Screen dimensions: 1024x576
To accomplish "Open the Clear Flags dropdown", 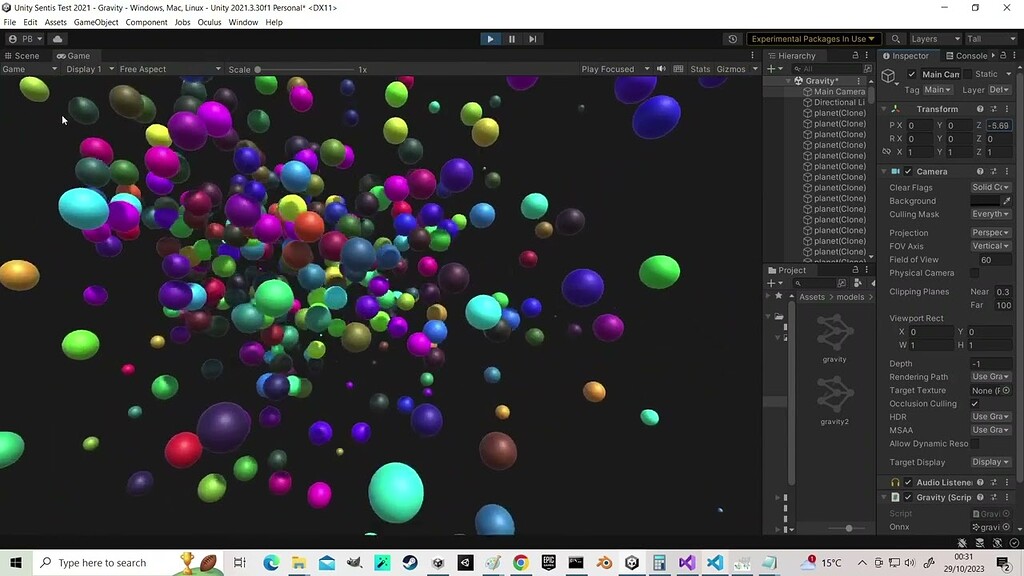I will pyautogui.click(x=989, y=187).
